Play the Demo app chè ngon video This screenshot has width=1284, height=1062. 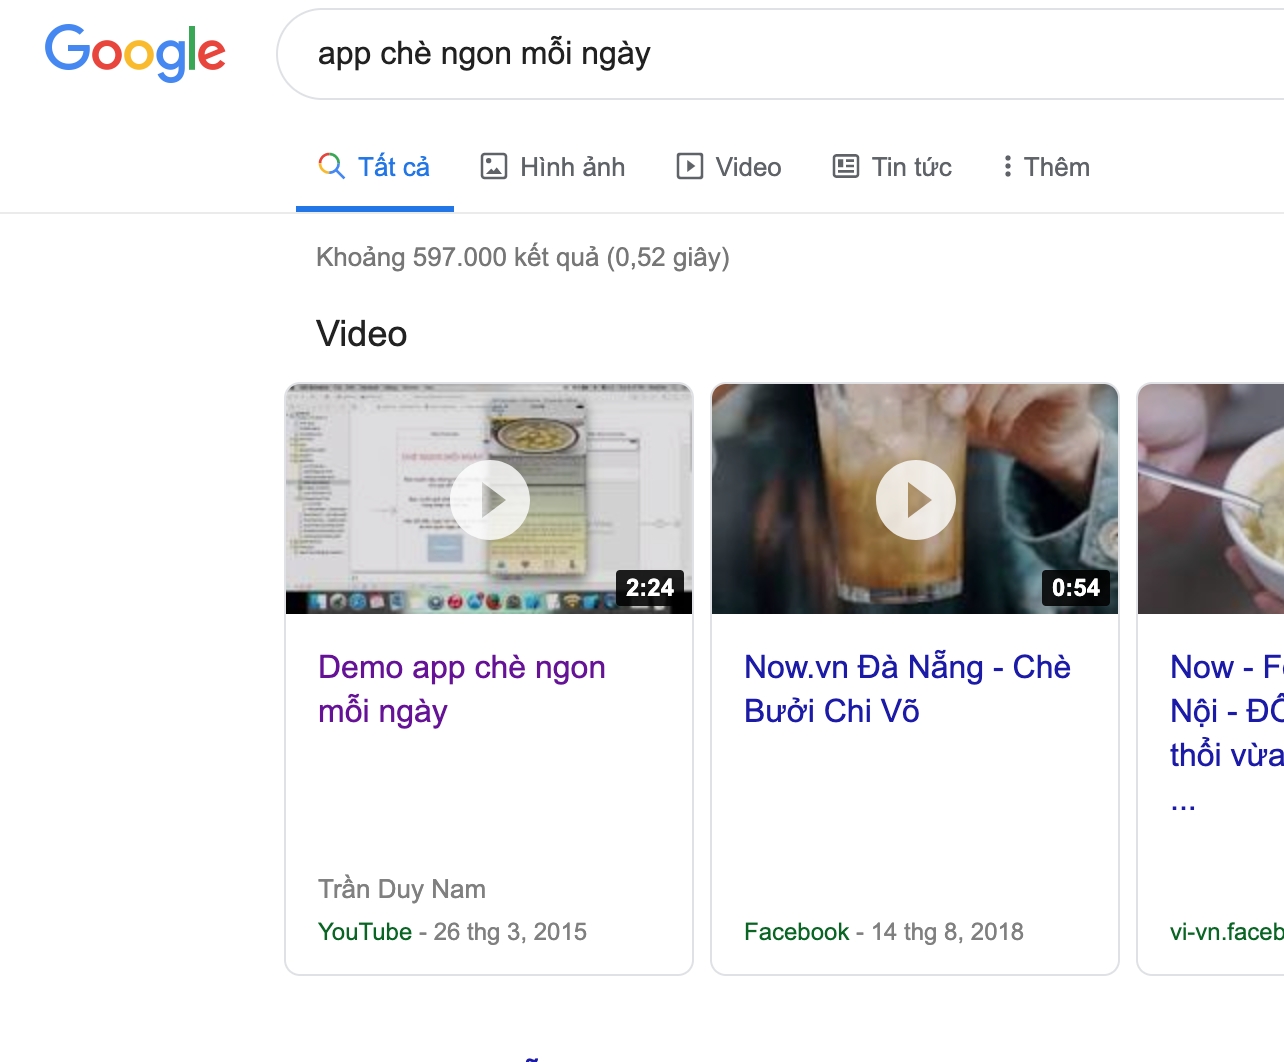490,500
